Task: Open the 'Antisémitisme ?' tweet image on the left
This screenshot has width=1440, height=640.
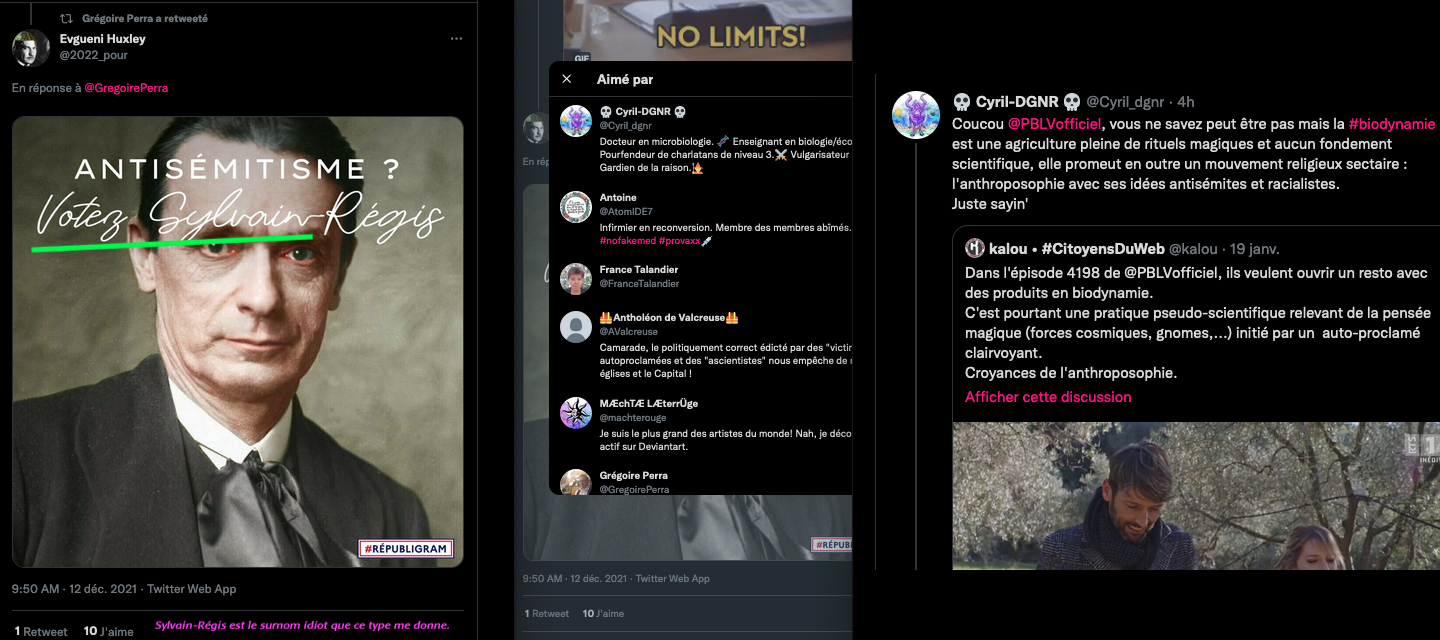Action: (238, 341)
